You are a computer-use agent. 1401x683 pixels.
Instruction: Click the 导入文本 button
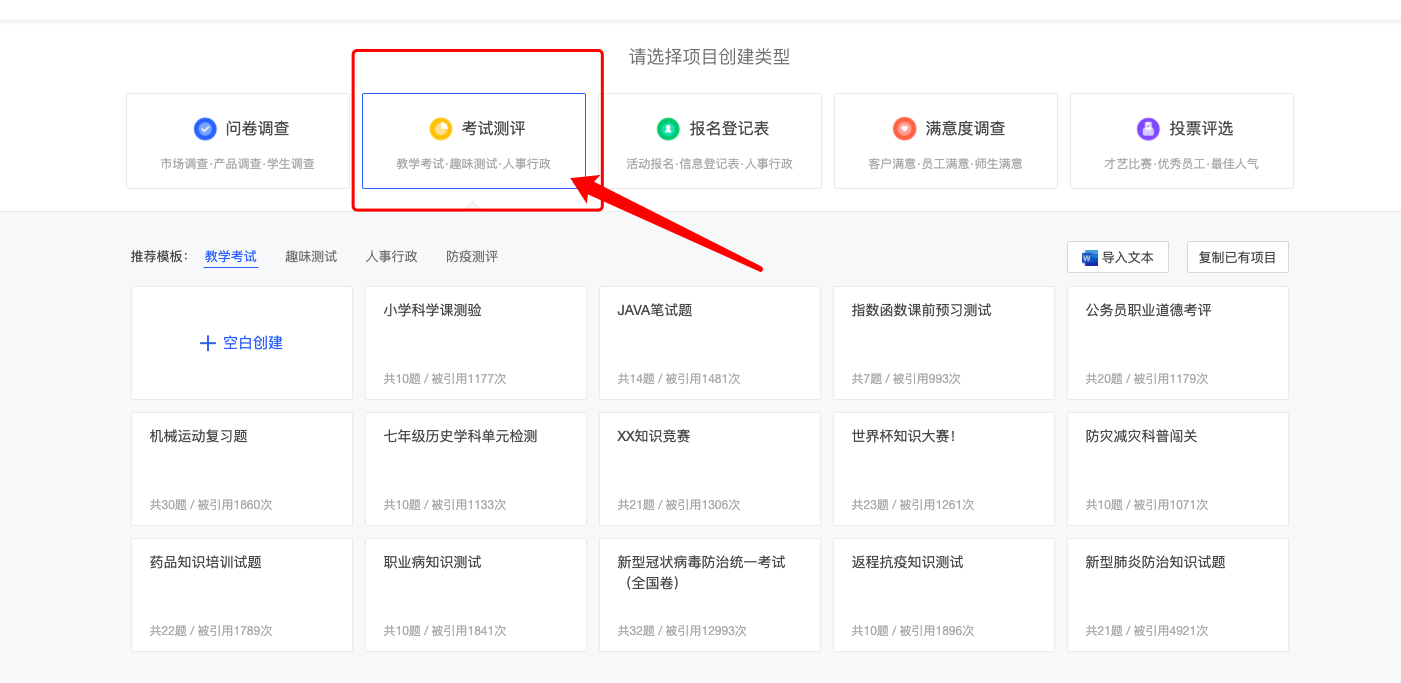tap(1119, 257)
